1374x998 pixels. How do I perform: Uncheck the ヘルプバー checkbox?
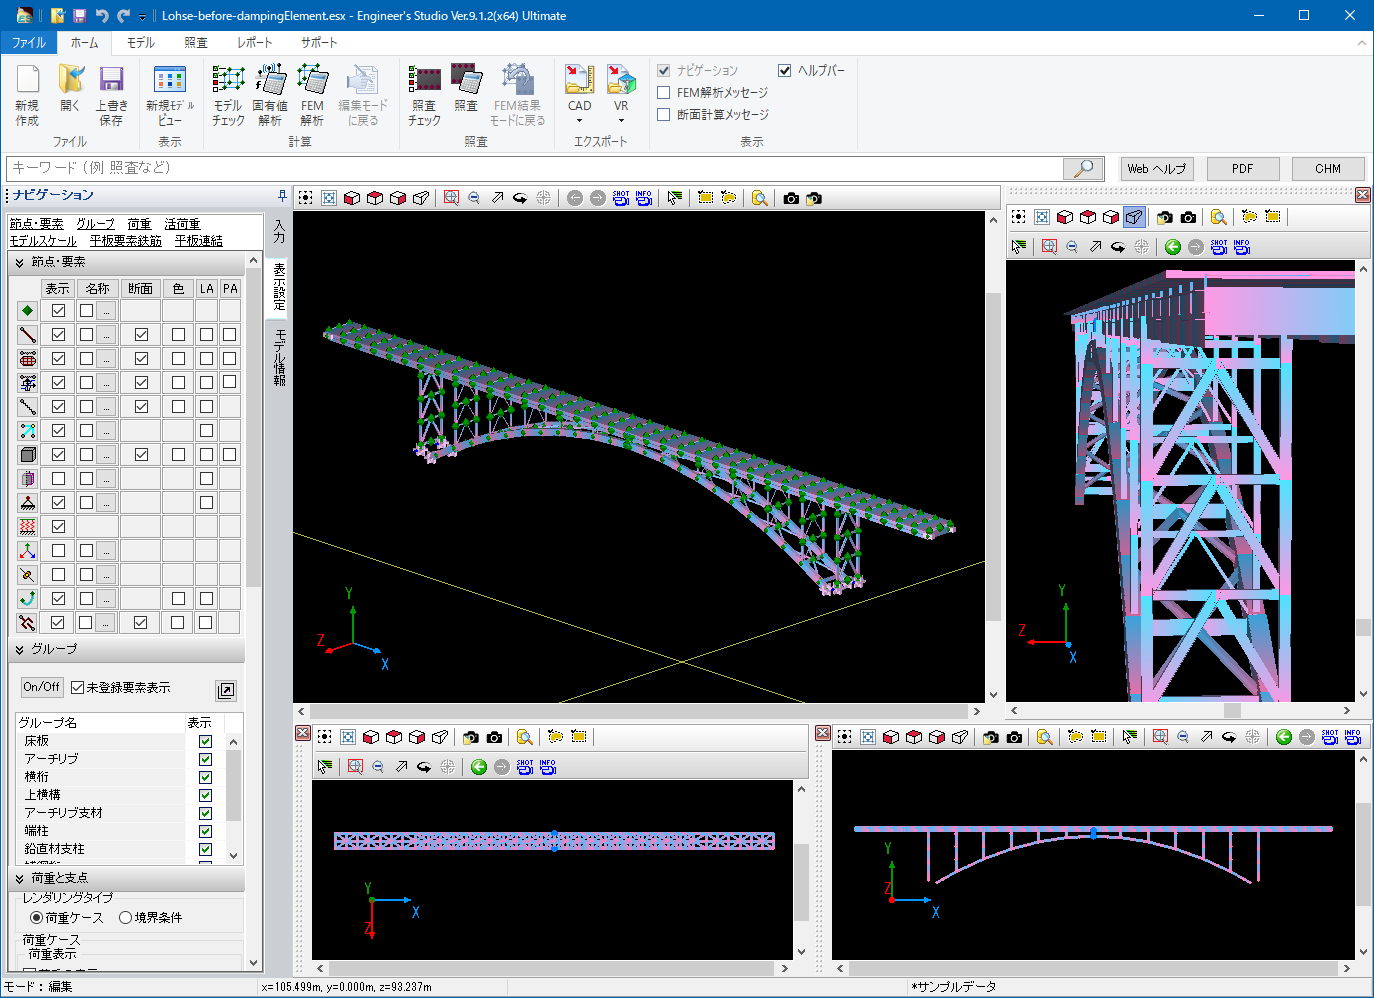click(x=785, y=71)
